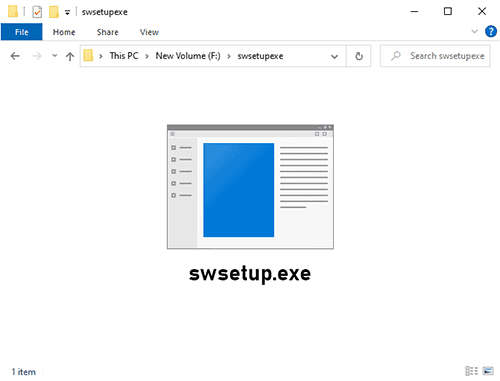Open Explorer Help icon

[491, 32]
